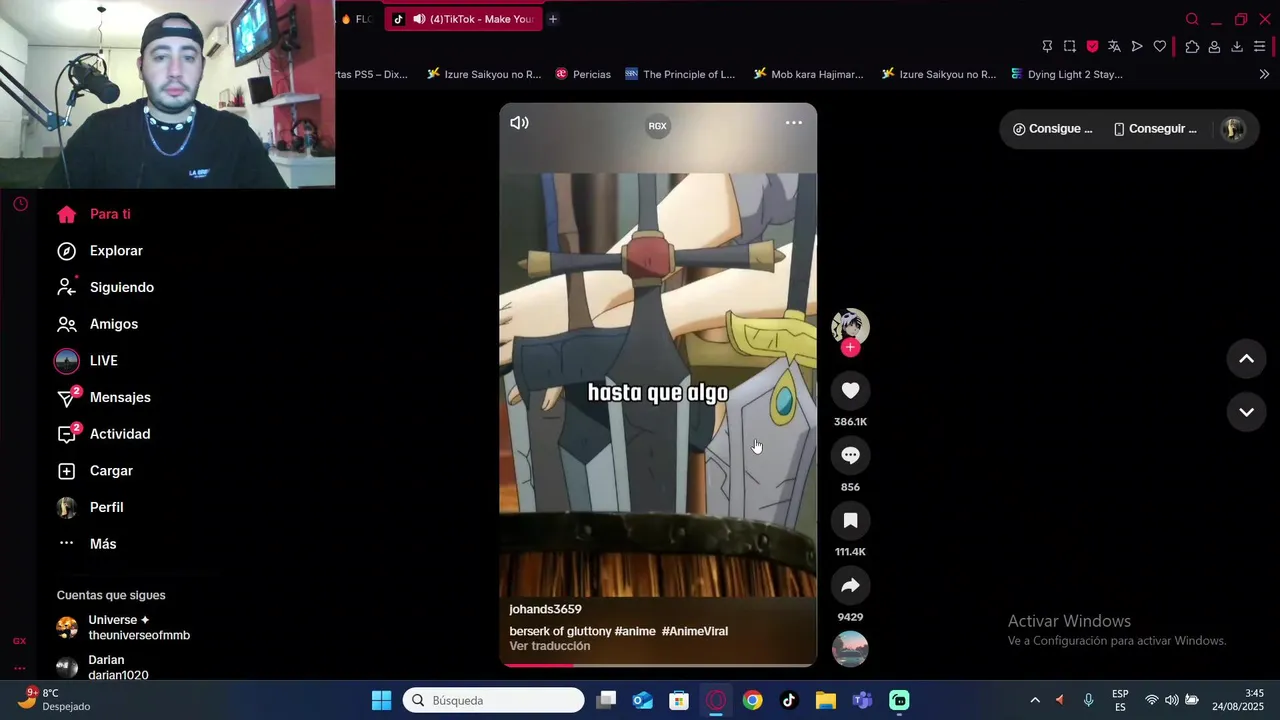
Task: Open The Principle of L... bookmark
Action: pos(680,74)
